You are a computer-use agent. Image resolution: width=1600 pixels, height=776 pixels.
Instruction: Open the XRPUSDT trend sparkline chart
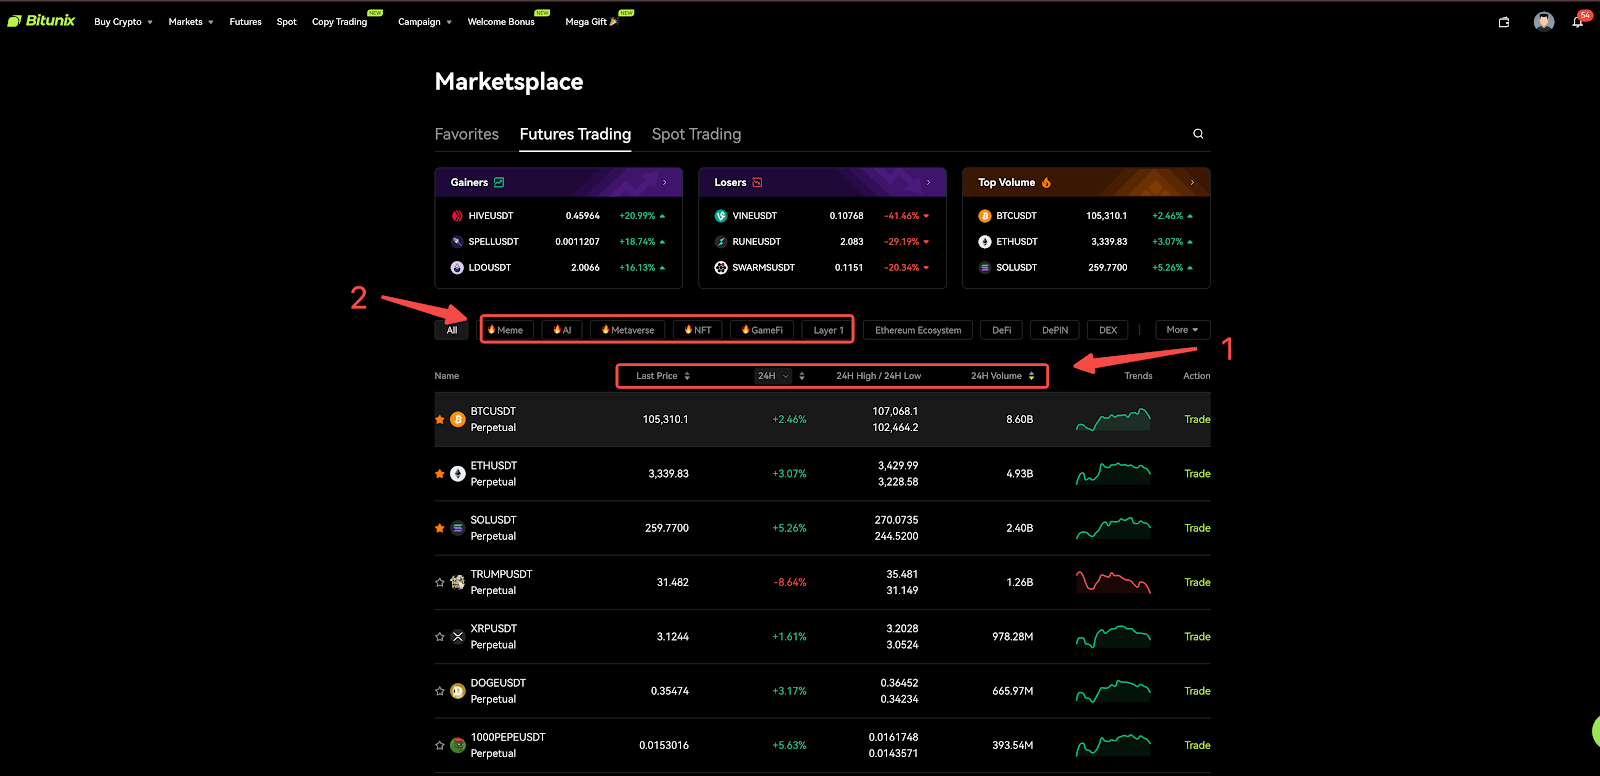click(1113, 637)
